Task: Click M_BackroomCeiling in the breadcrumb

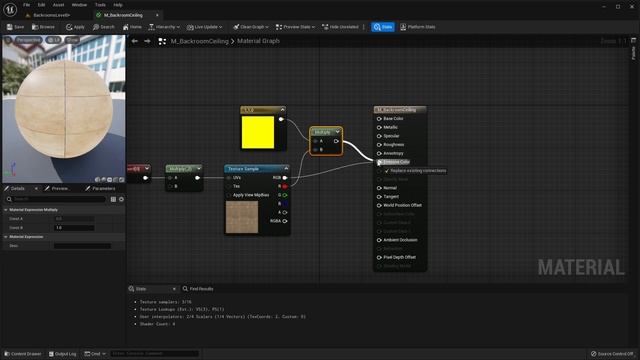Action: [x=200, y=41]
